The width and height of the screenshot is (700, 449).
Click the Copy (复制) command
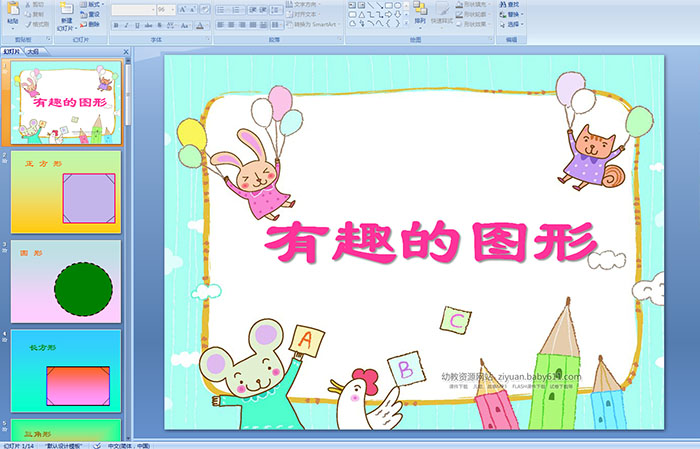(35, 15)
